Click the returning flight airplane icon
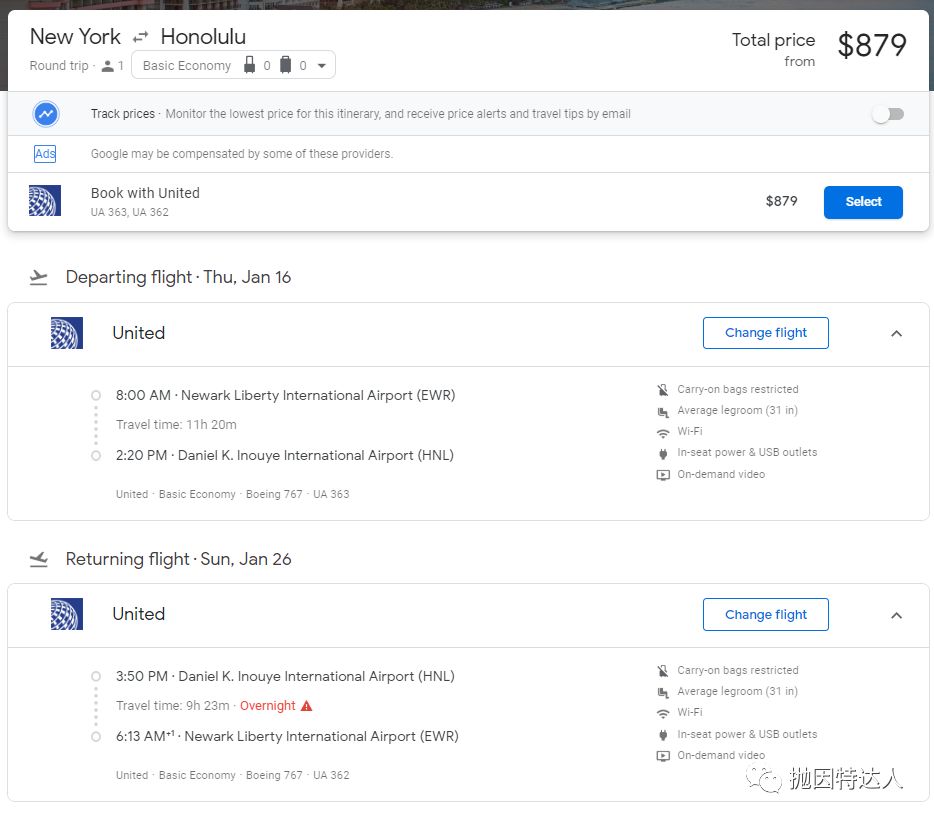Screen dimensions: 934x820 coord(39,559)
